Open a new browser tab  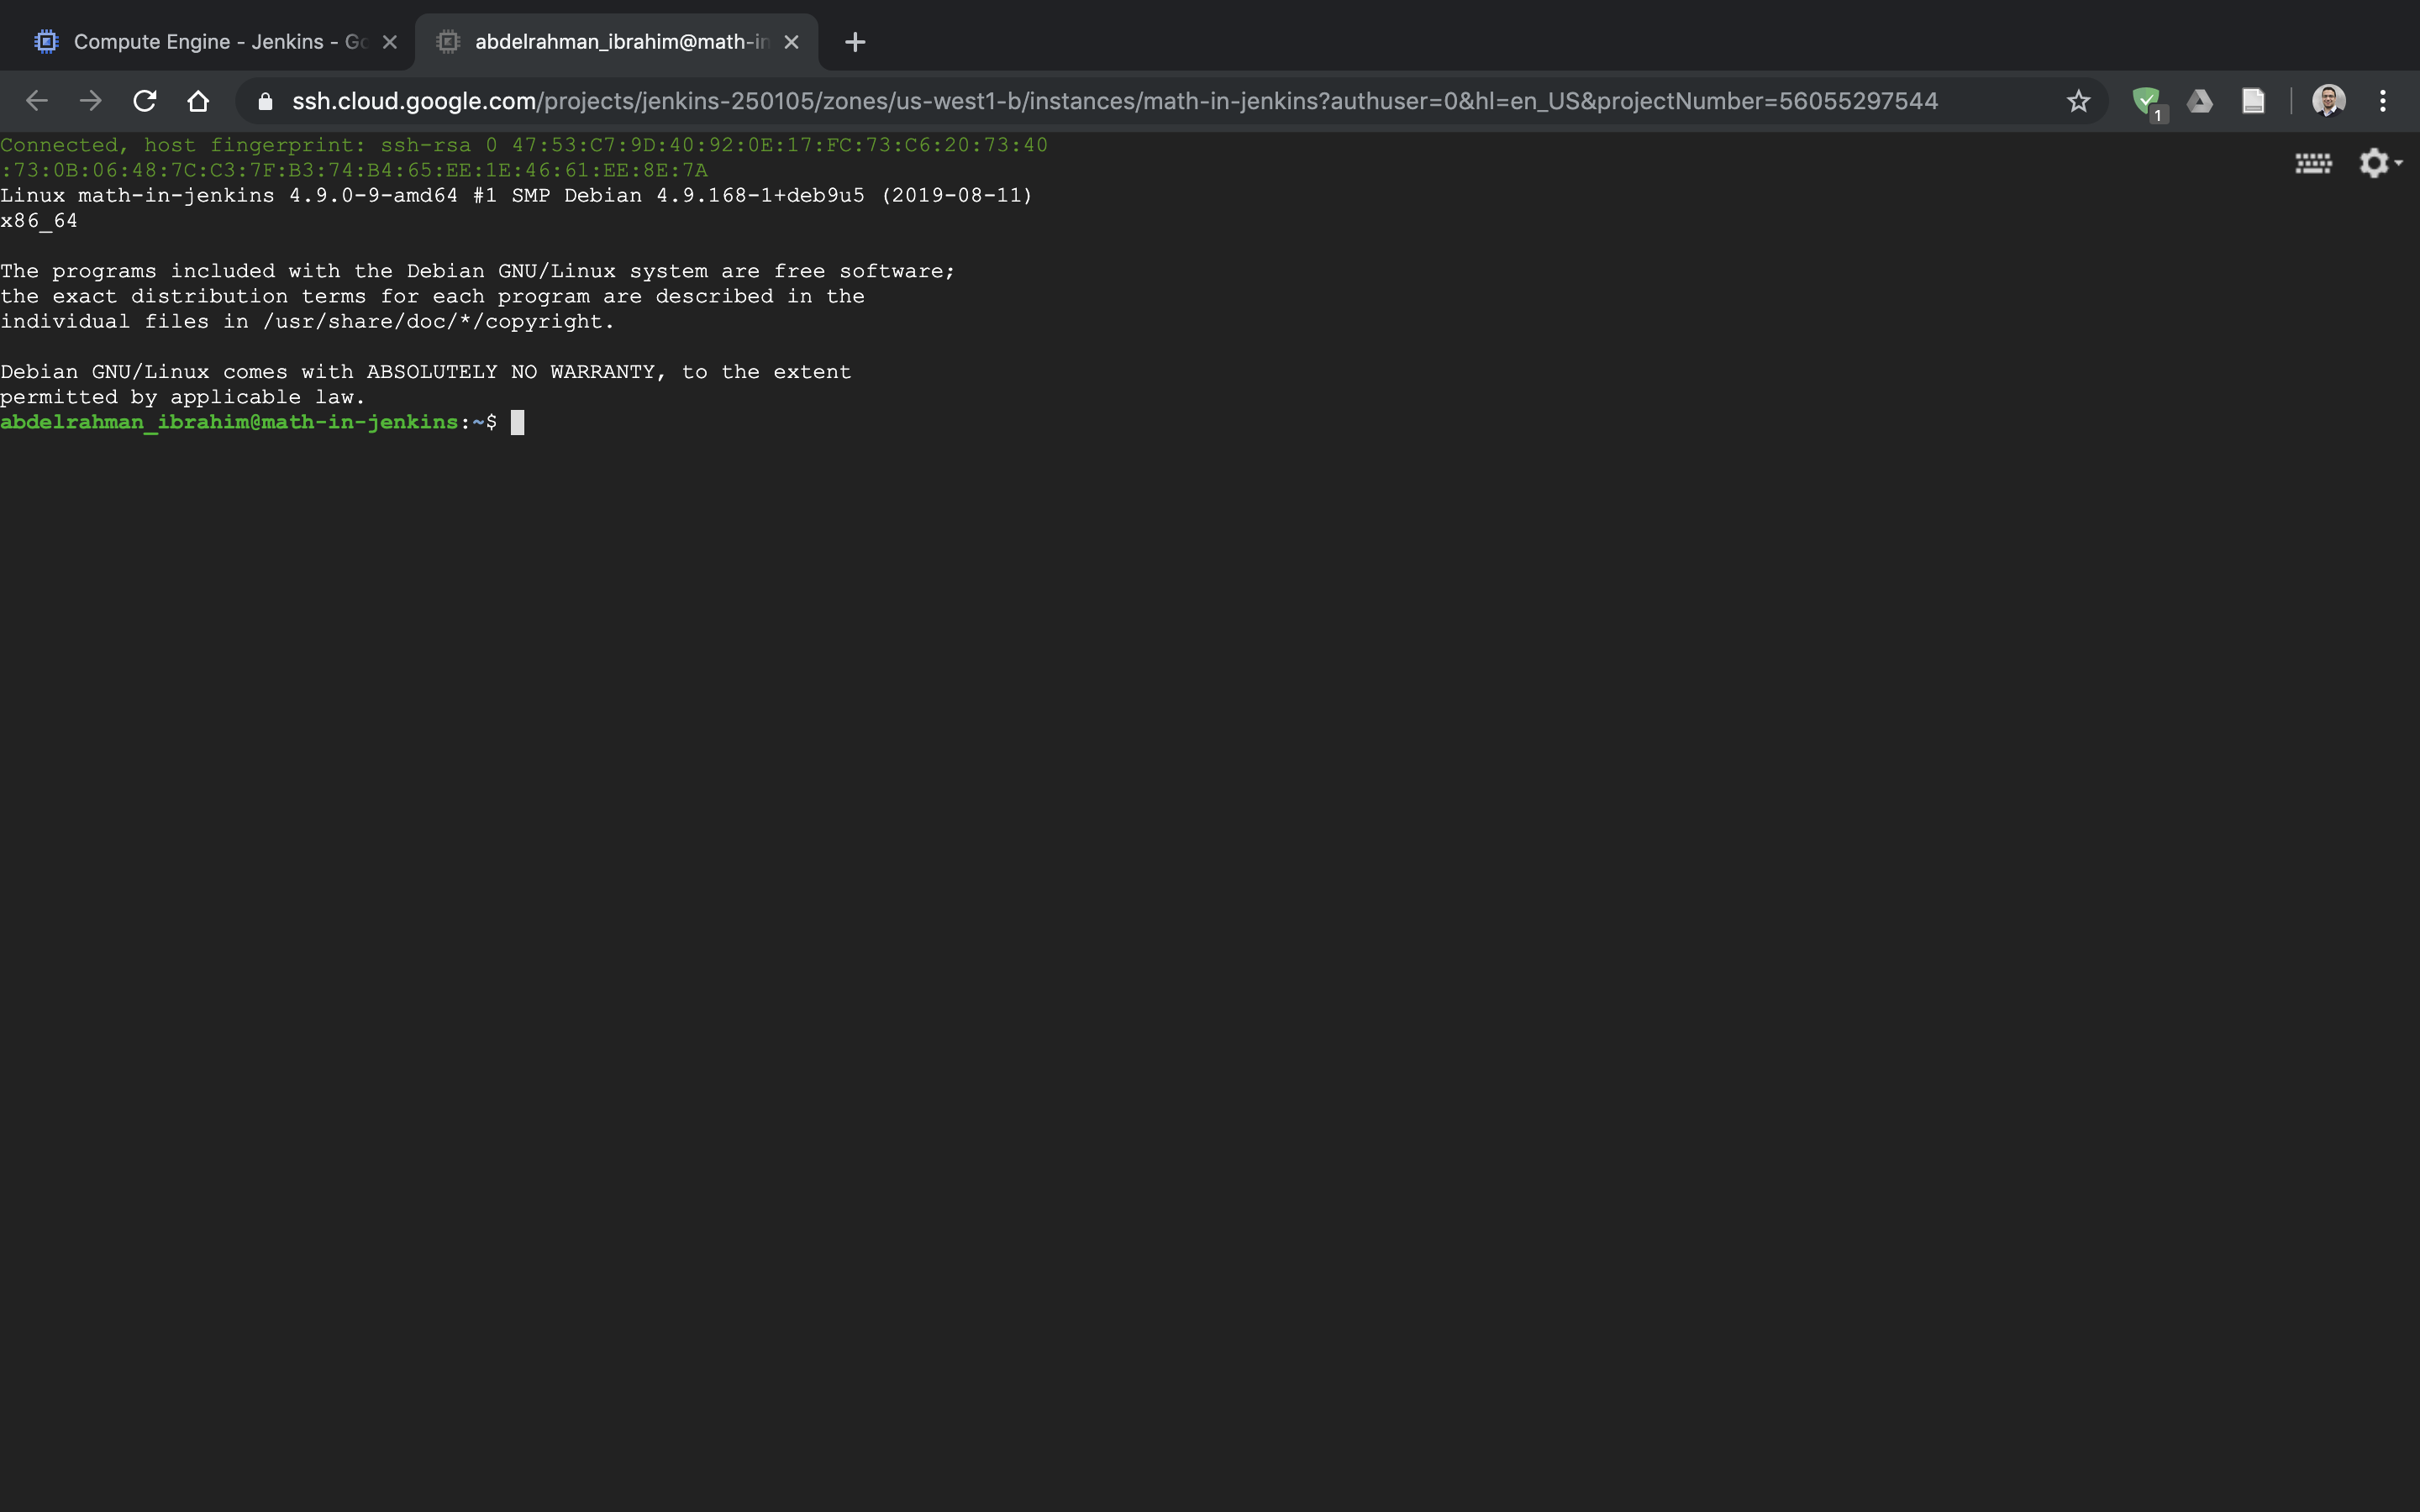pos(855,42)
